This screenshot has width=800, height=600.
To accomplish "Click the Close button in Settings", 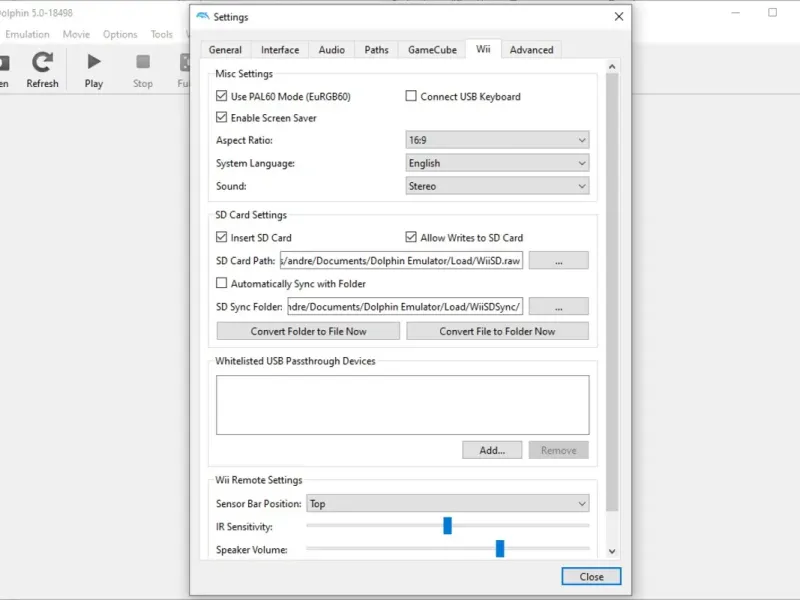I will point(591,577).
